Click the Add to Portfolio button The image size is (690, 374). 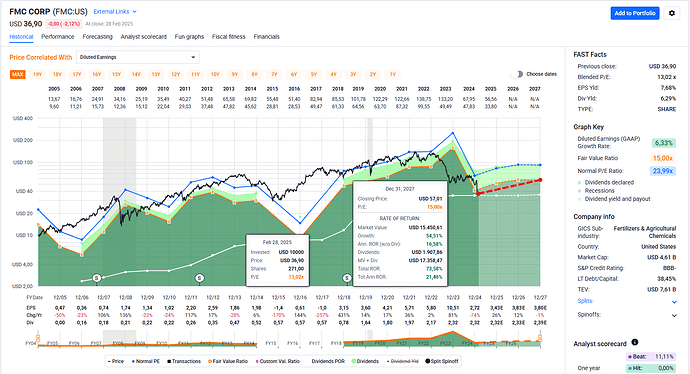pyautogui.click(x=635, y=13)
